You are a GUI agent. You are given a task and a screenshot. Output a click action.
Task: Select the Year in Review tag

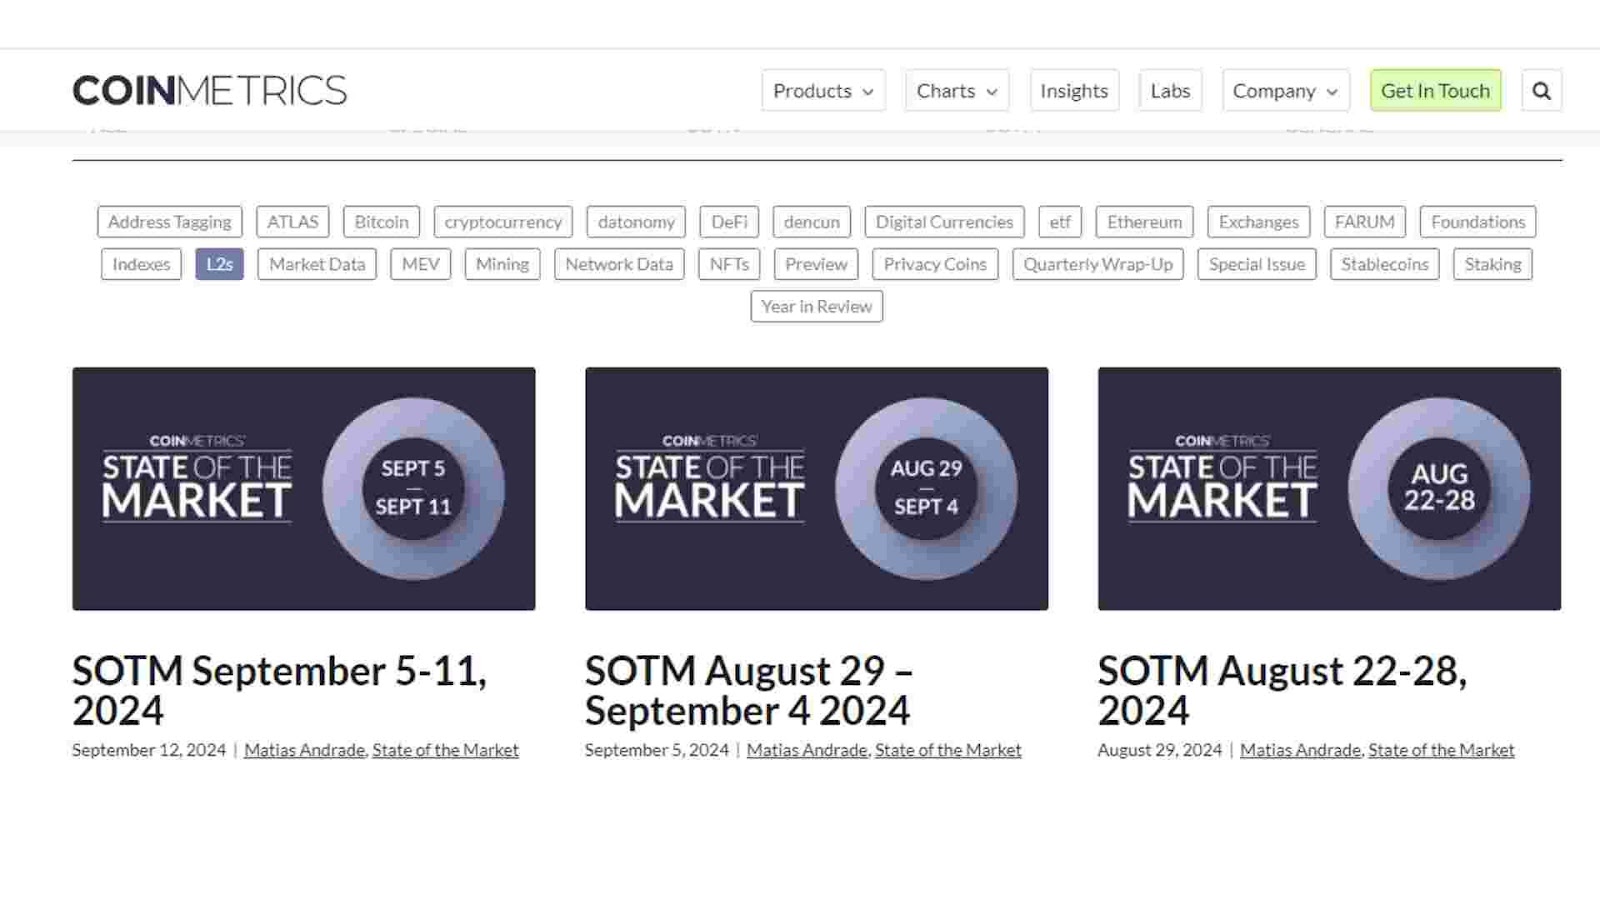tap(817, 306)
